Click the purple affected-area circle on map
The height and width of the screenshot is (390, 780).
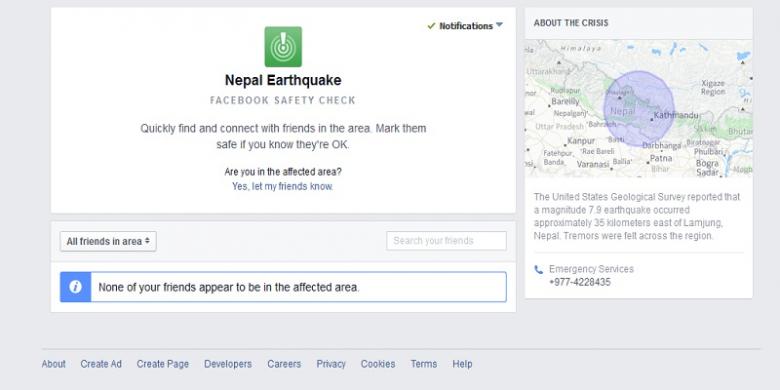639,108
